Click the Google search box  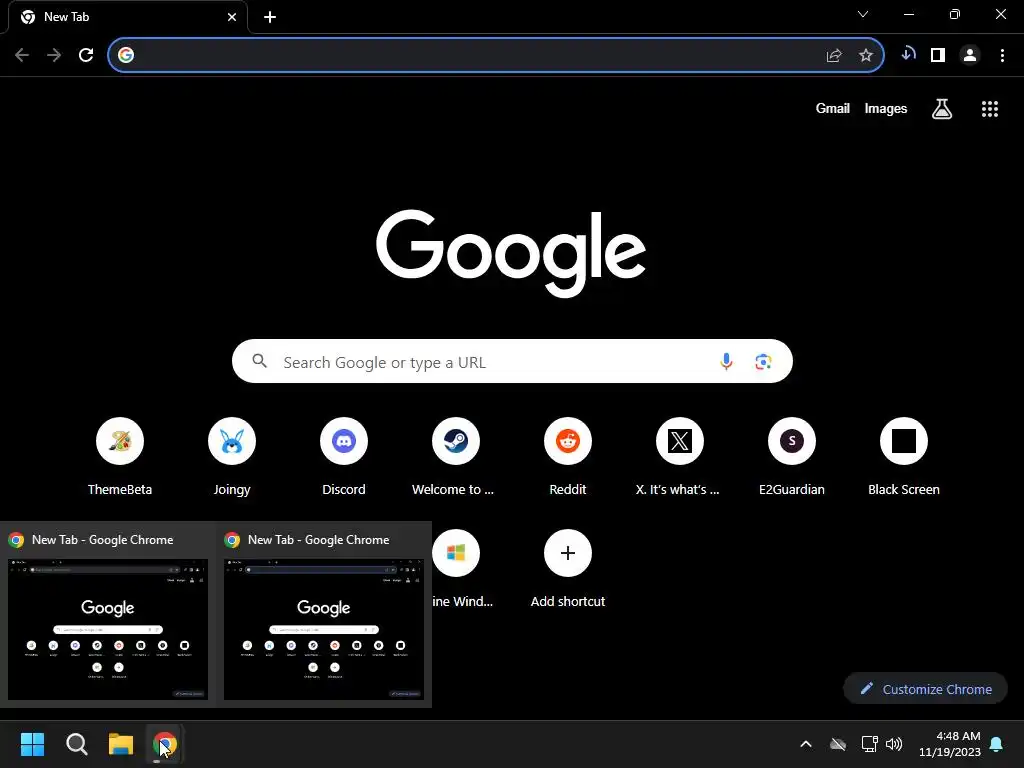[512, 361]
